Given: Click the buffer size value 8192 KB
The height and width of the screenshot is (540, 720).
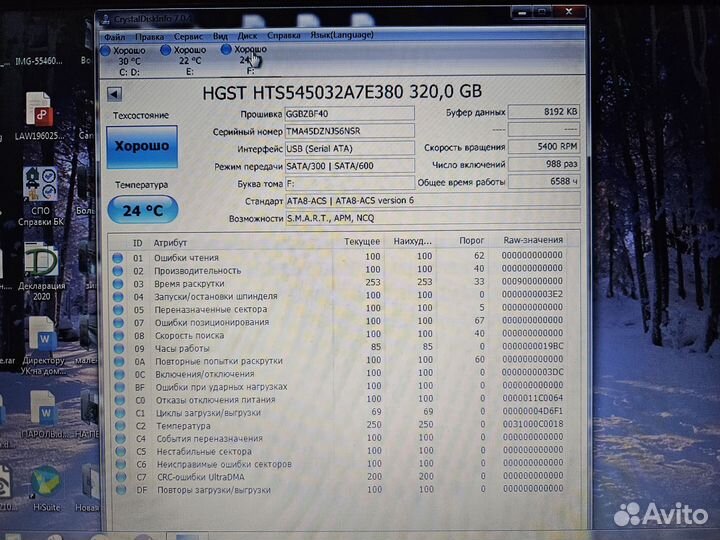Looking at the screenshot, I should tap(544, 112).
